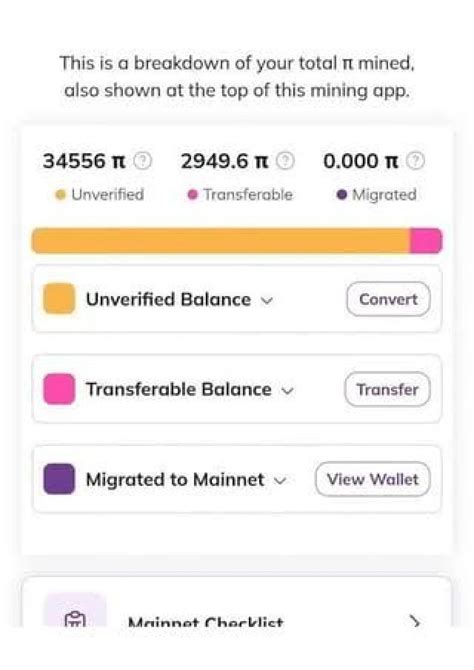Open the help icon beside 0.000 π

[x=415, y=161]
